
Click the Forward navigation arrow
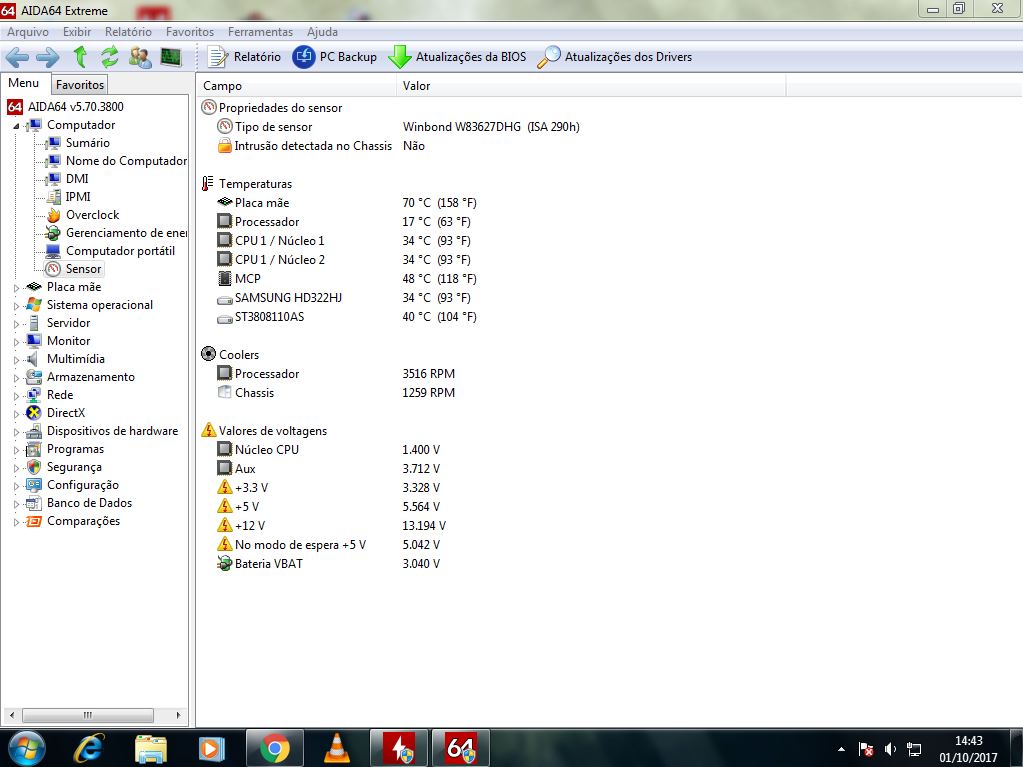(48, 57)
